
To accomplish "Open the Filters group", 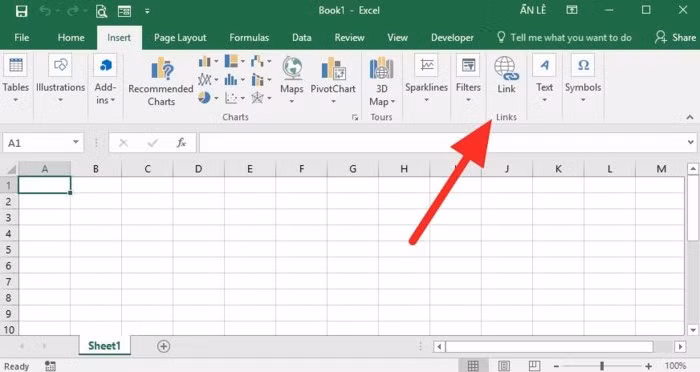I will pos(468,79).
